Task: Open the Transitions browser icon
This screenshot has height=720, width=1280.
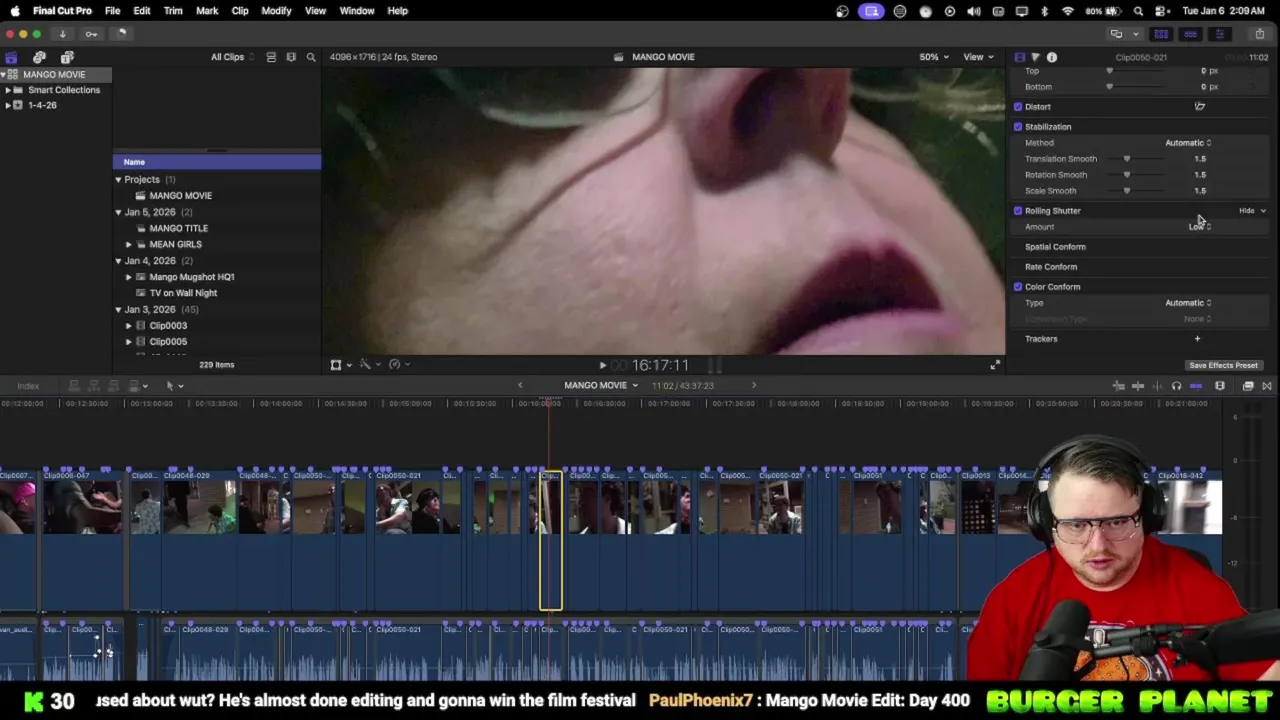Action: (1266, 386)
